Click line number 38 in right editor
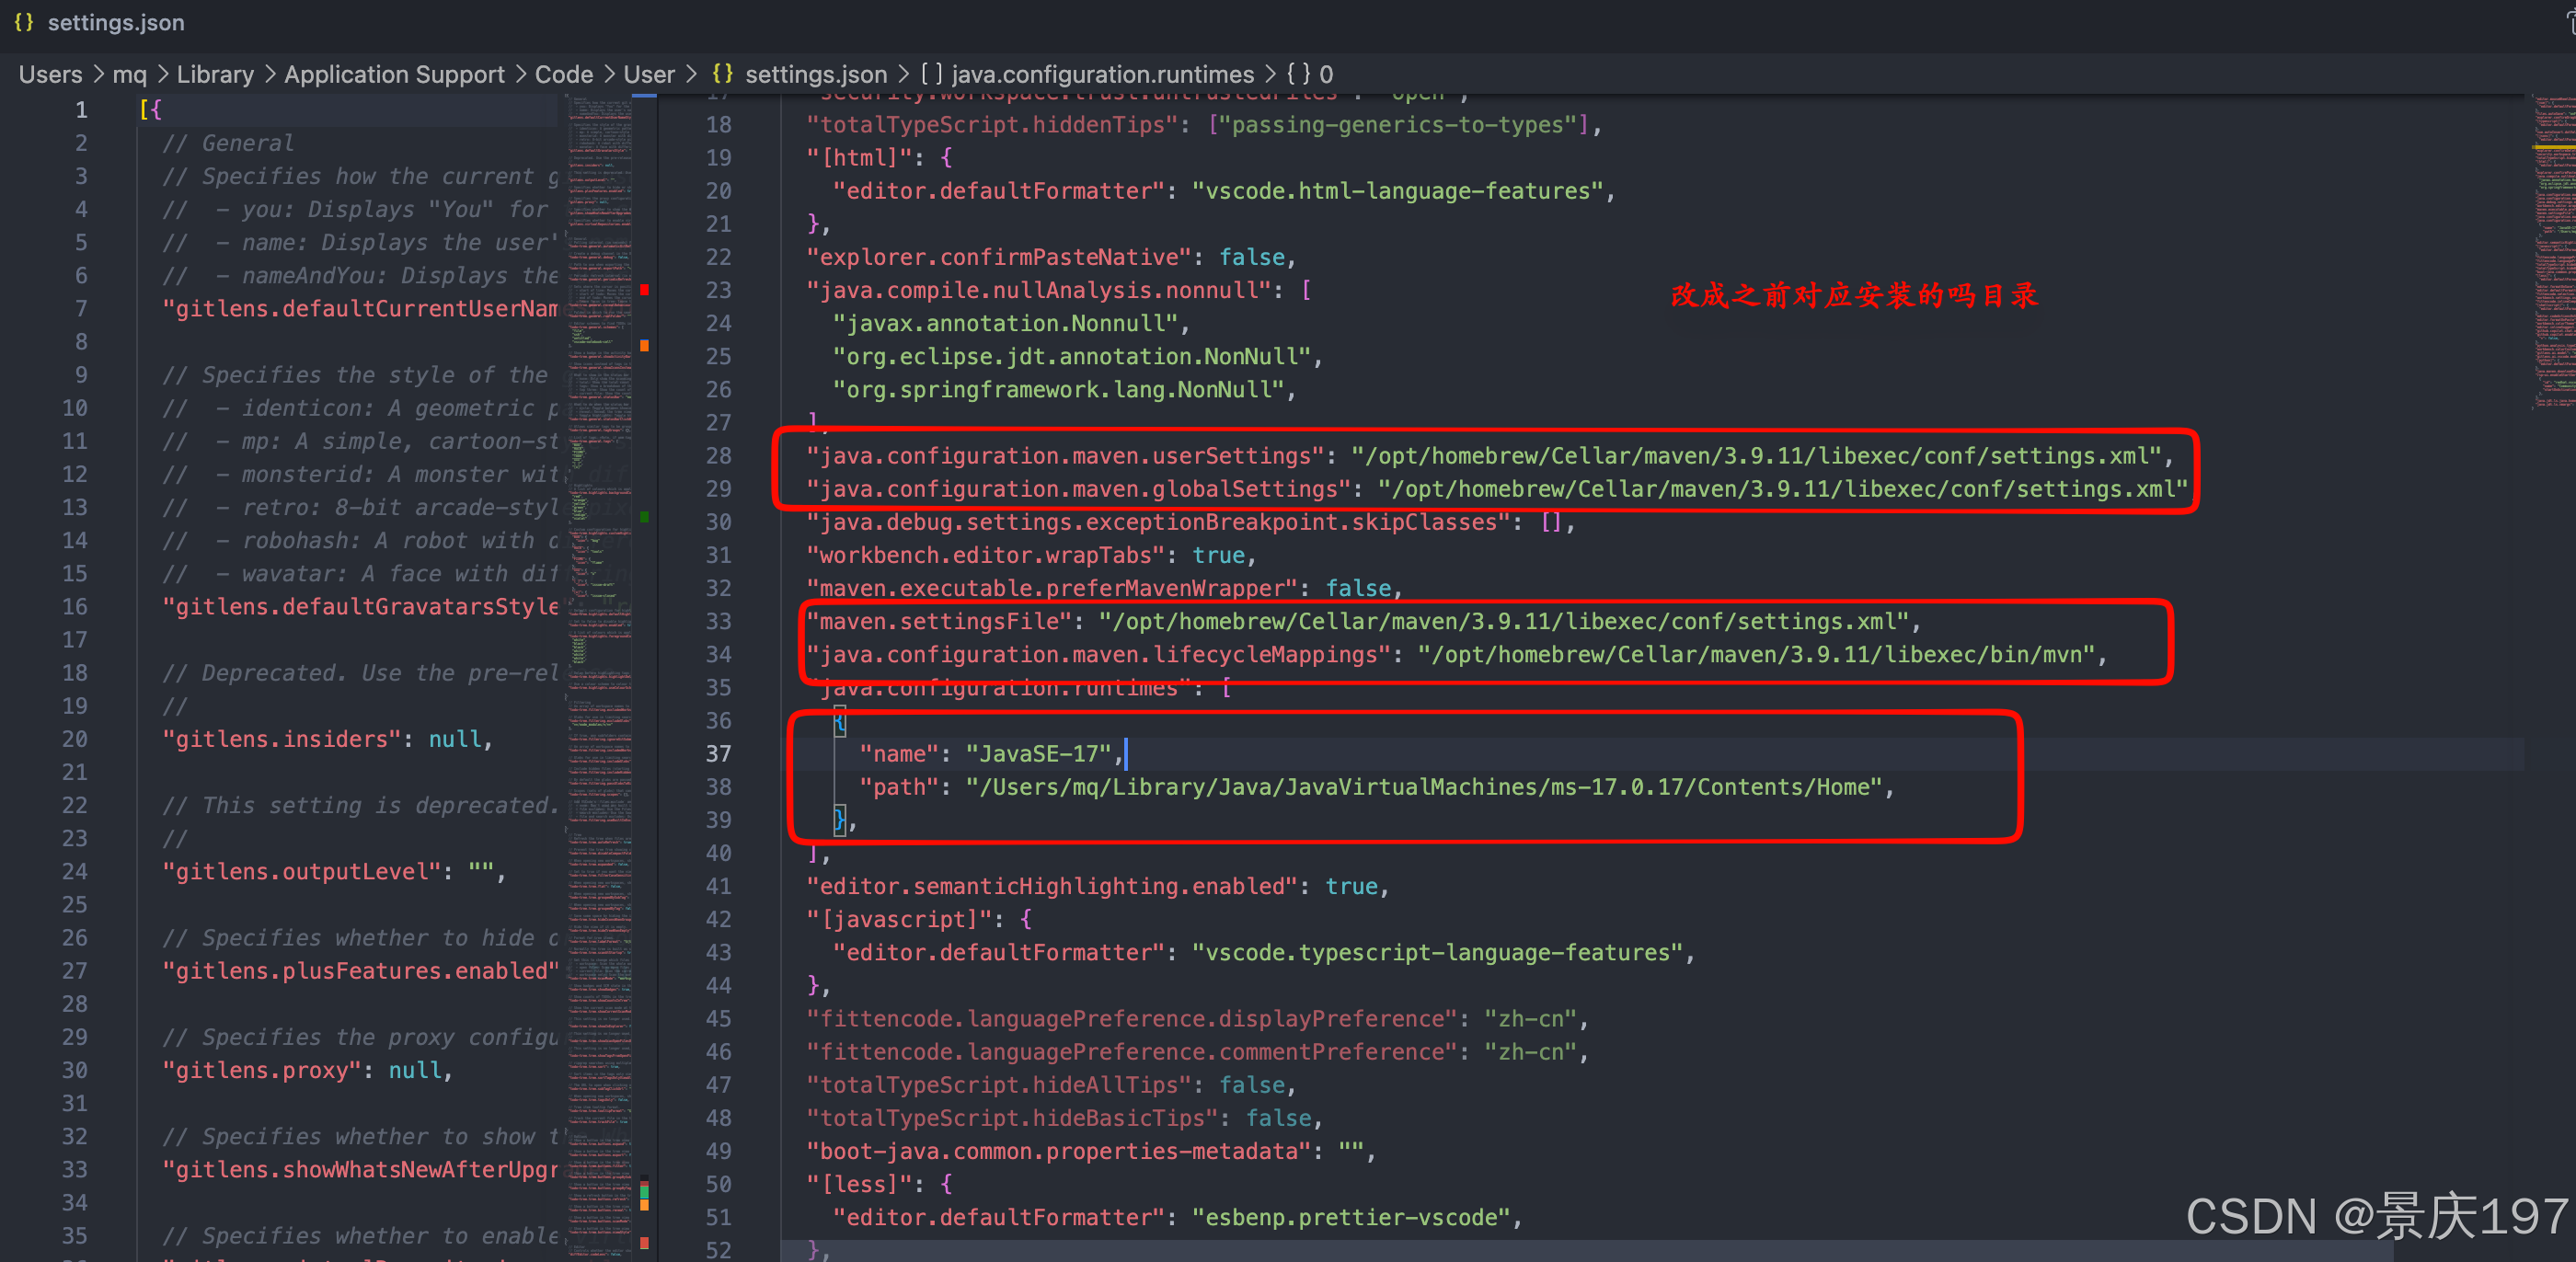 [x=718, y=787]
